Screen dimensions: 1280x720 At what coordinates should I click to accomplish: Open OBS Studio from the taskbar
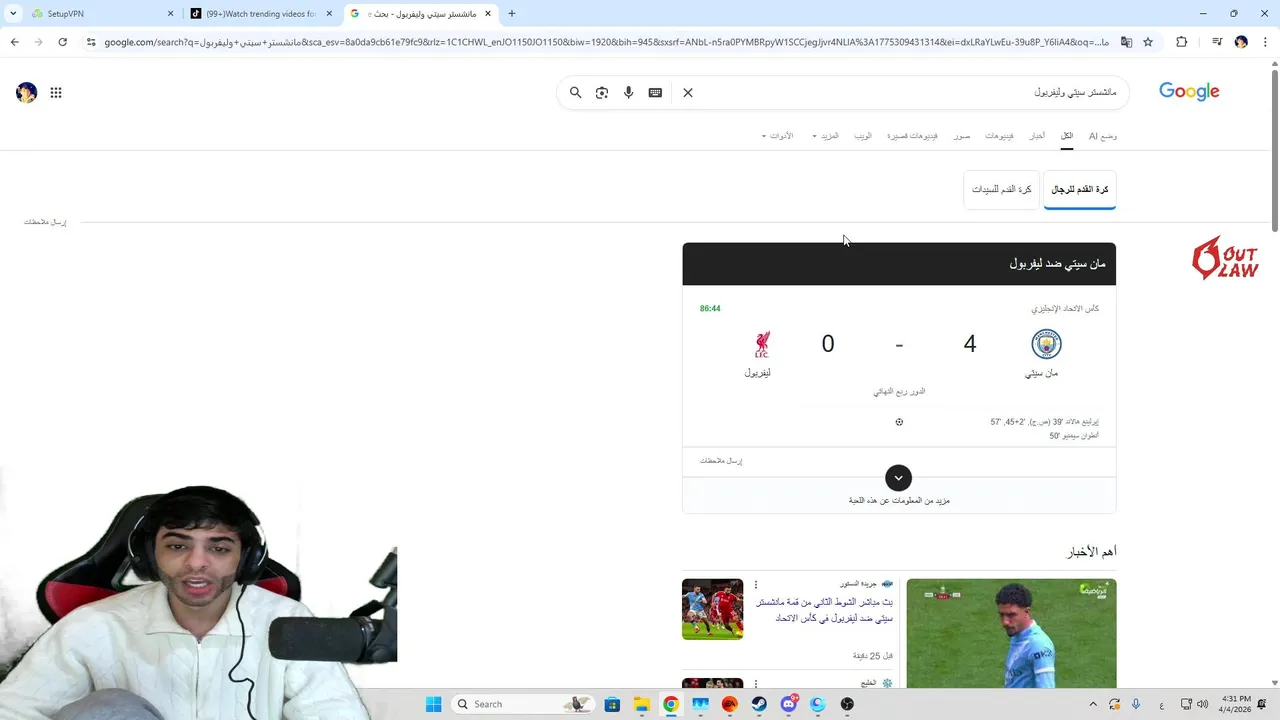[x=848, y=704]
